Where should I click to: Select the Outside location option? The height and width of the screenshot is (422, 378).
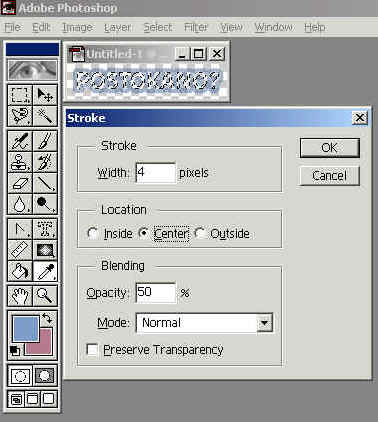[x=200, y=233]
